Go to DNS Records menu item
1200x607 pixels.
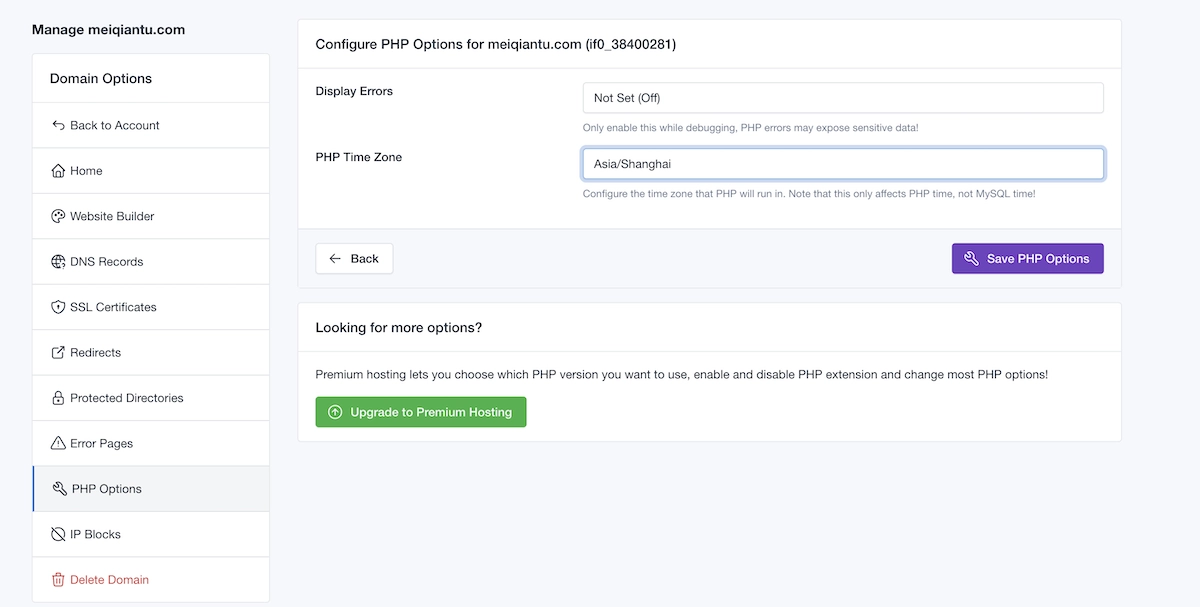106,262
